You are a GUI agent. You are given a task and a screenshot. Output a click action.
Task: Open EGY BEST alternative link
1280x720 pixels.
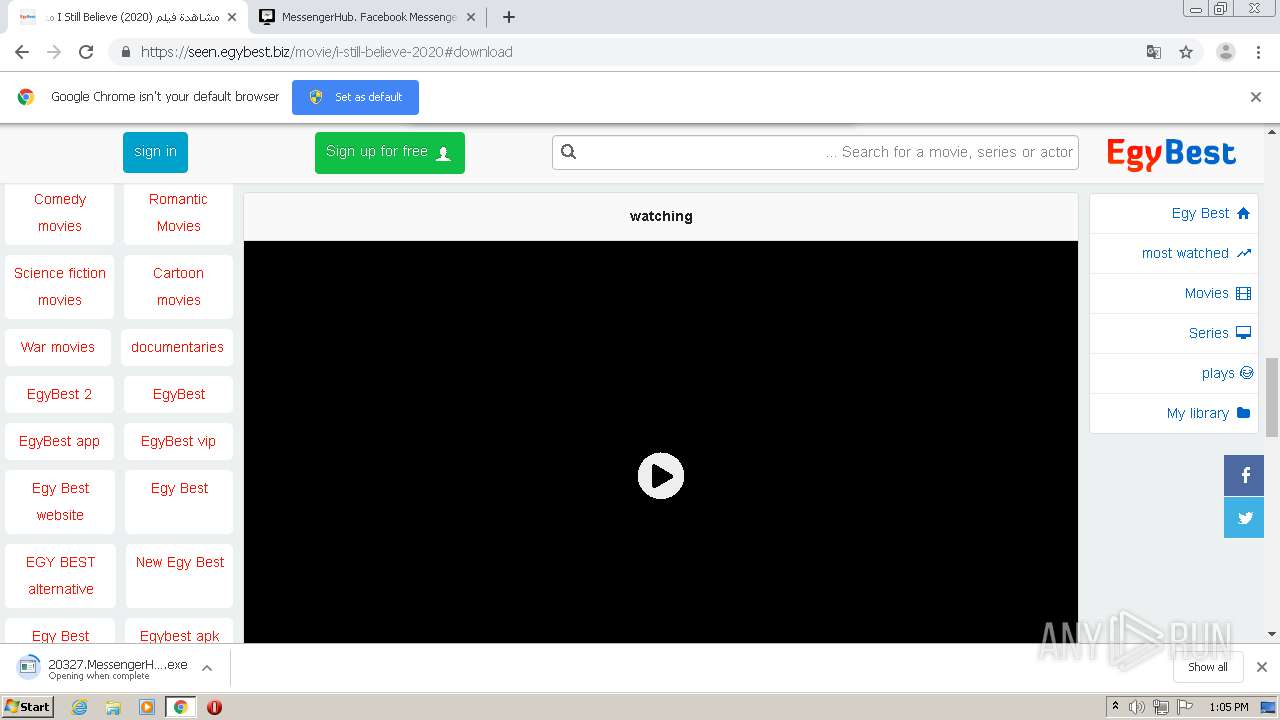pos(60,576)
